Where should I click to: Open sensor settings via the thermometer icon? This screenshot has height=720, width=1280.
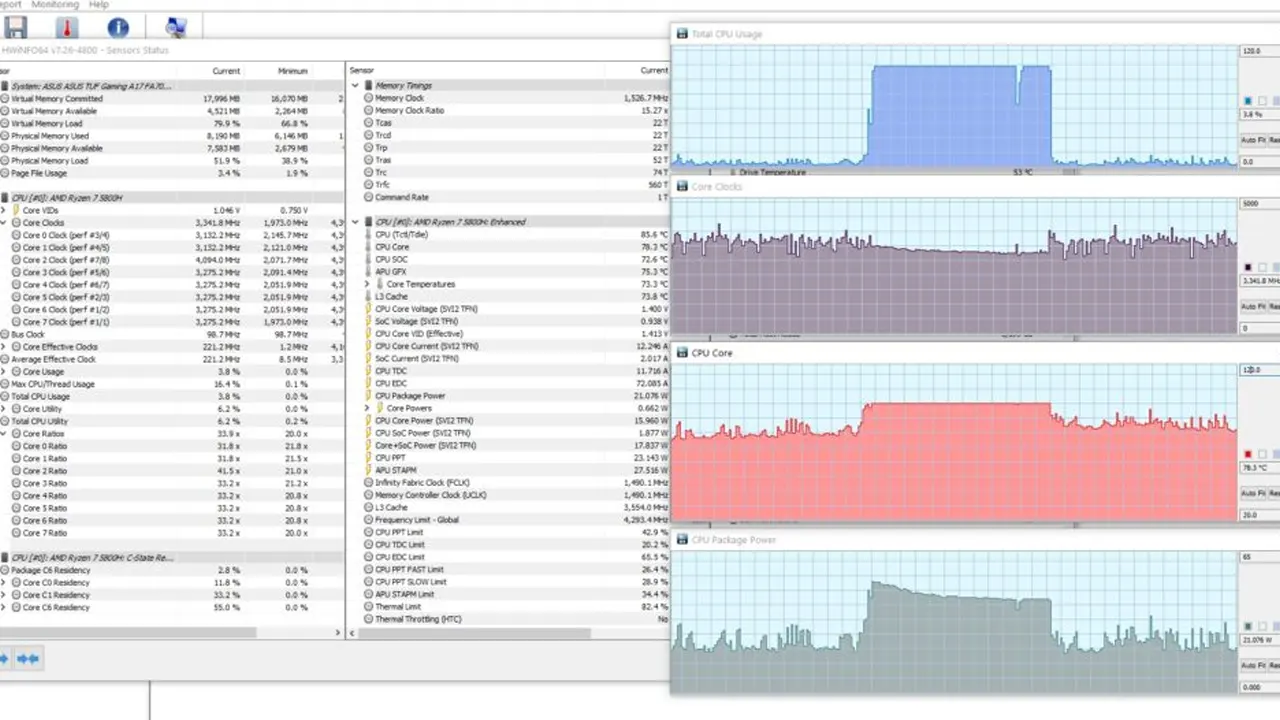[x=66, y=27]
